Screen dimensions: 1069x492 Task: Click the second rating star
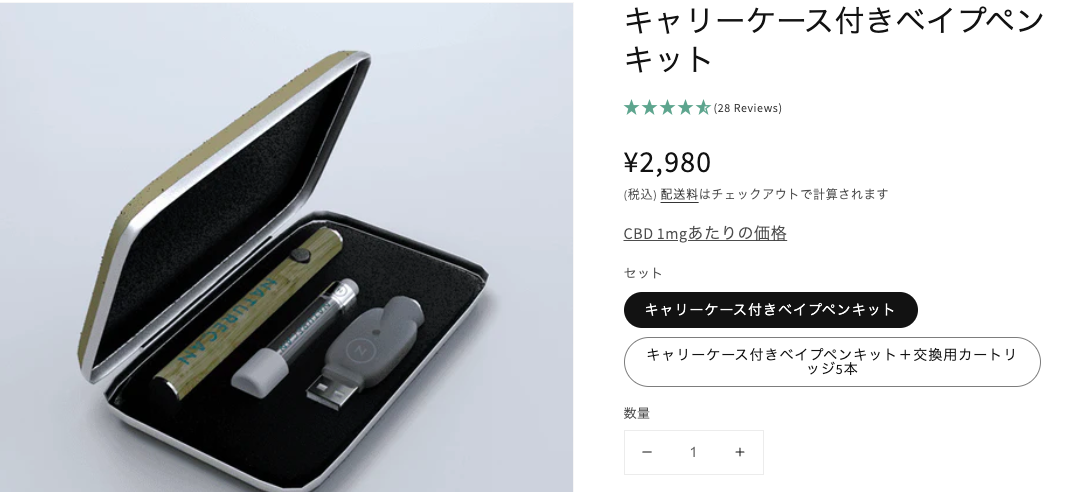point(650,108)
